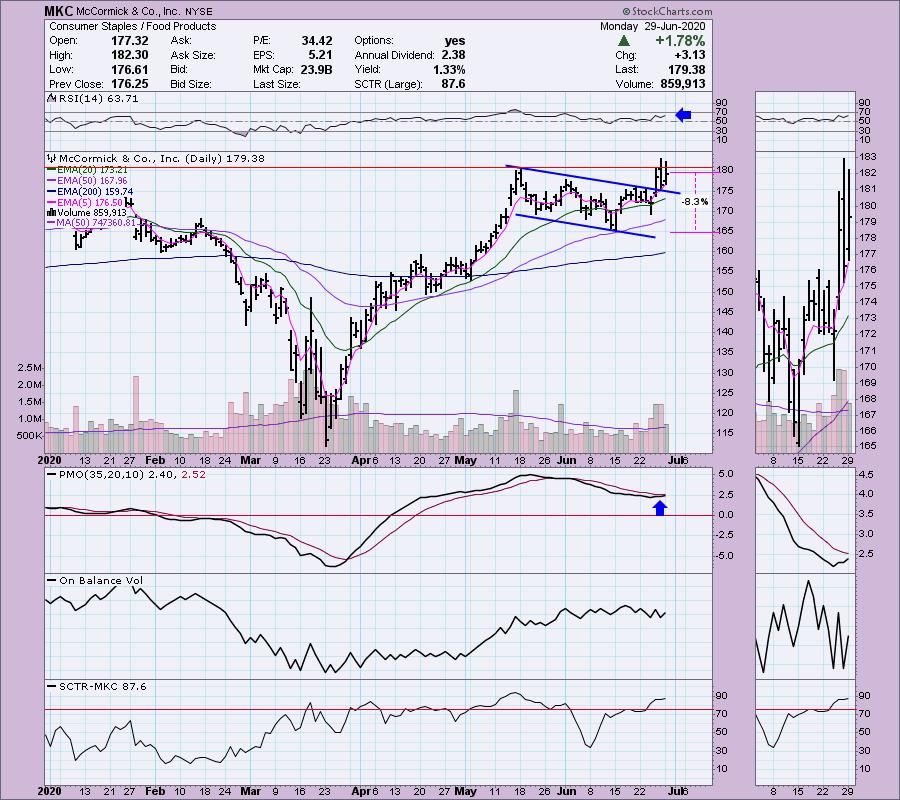
Task: Click the volume bars icon in price legend
Action: point(52,212)
